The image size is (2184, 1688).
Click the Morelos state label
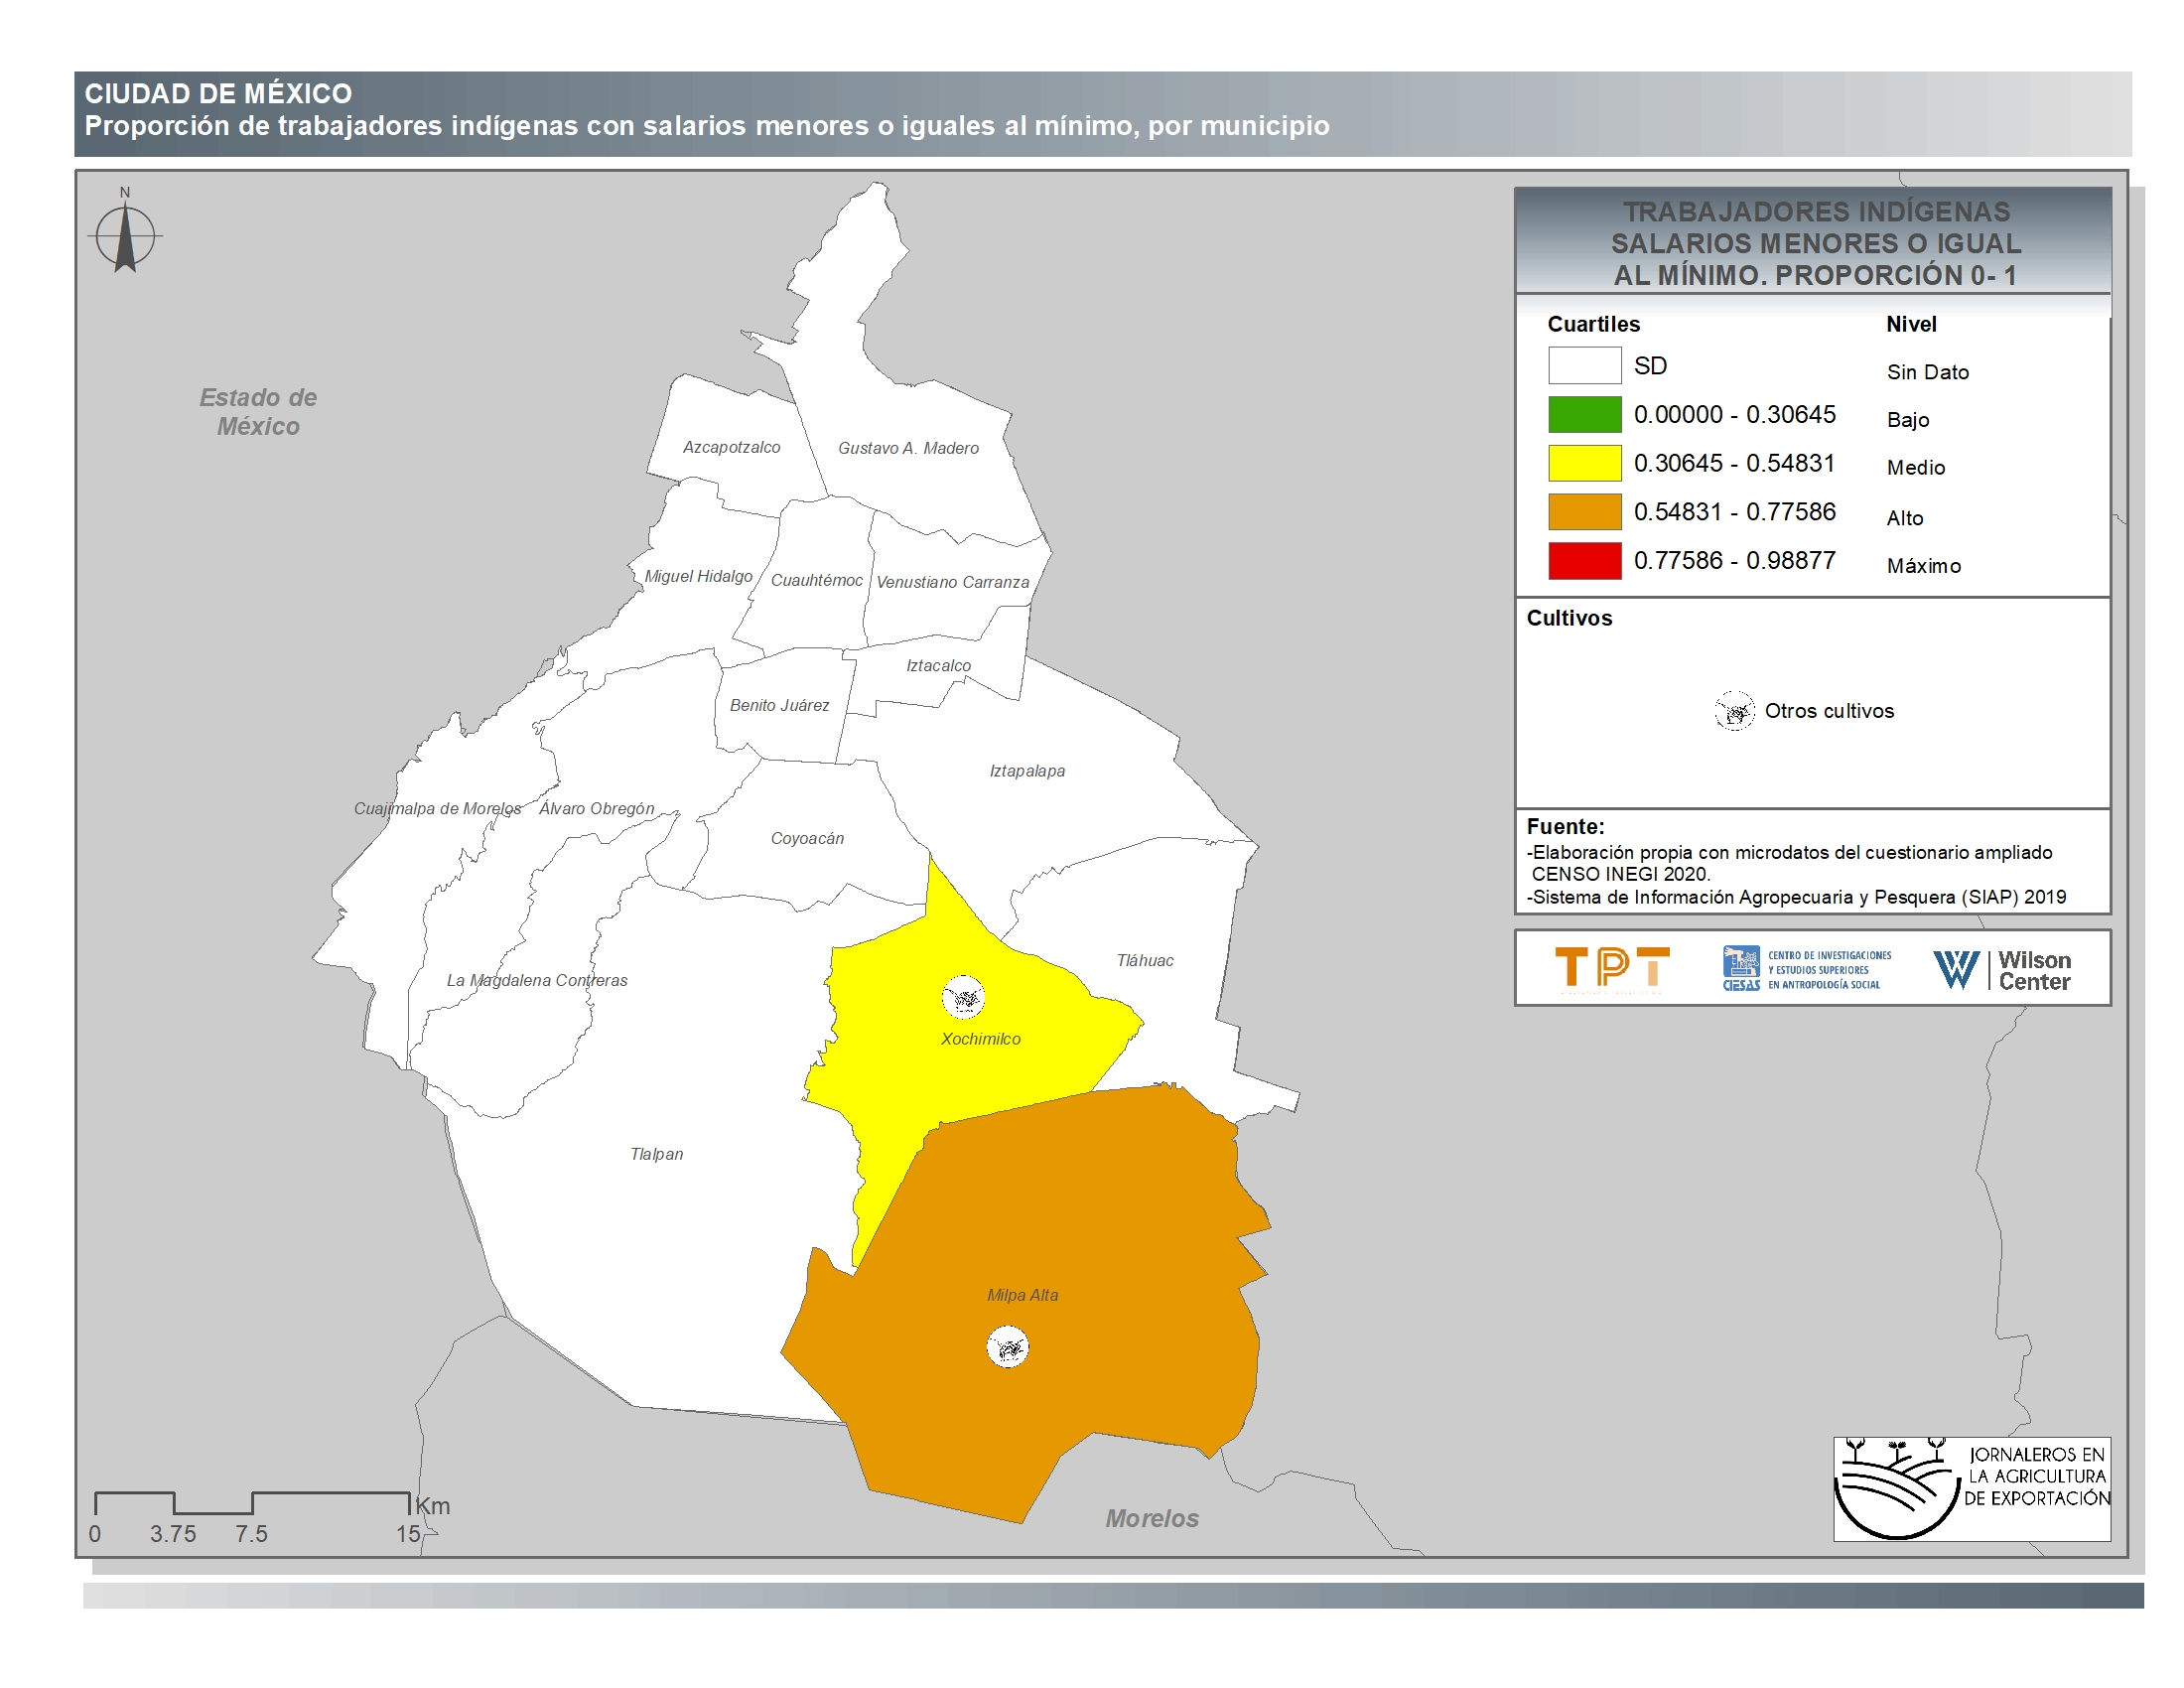[1152, 1518]
